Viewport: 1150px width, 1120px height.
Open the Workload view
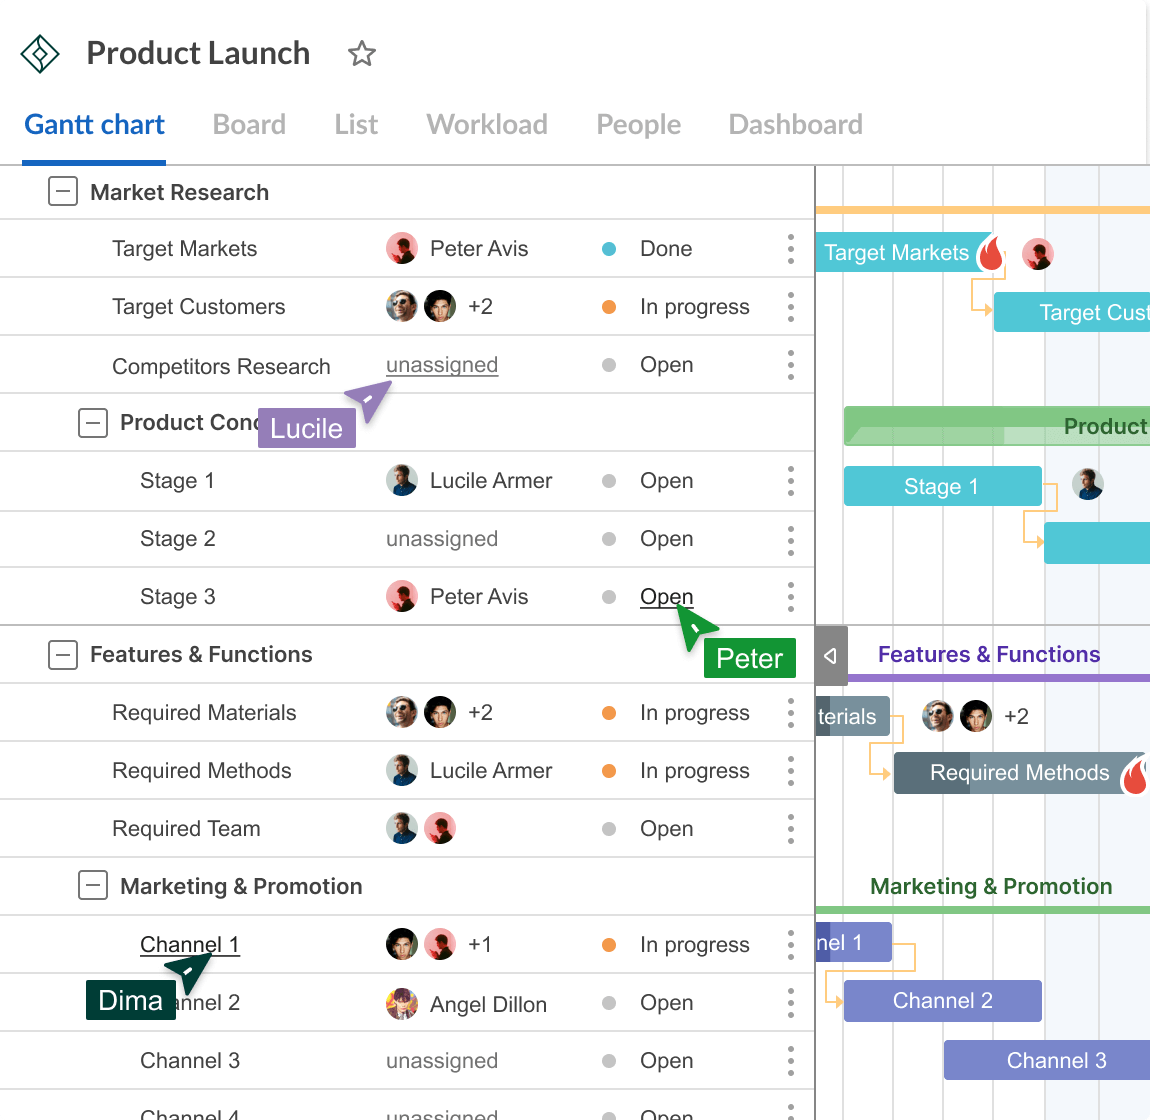click(487, 124)
